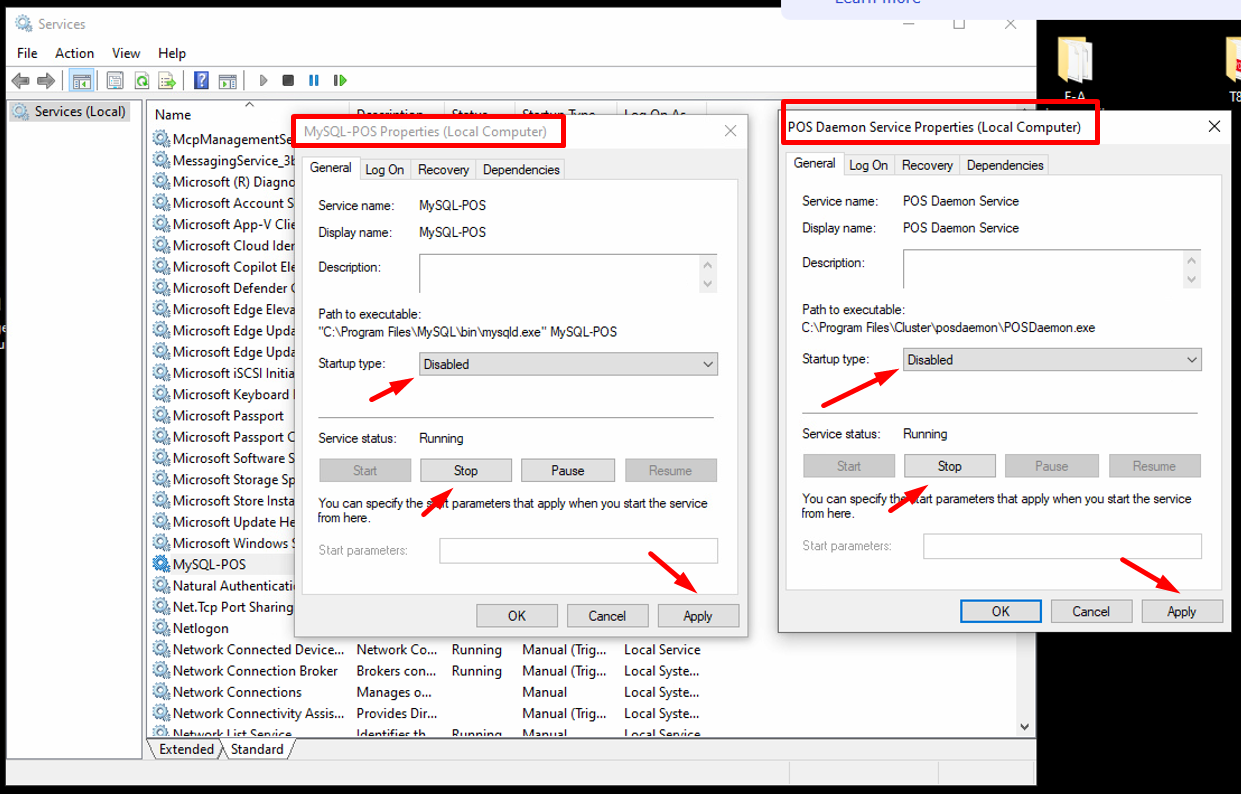This screenshot has width=1241, height=794.
Task: Switch to Dependencies tab in POS Daemon Service Properties
Action: [x=1005, y=165]
